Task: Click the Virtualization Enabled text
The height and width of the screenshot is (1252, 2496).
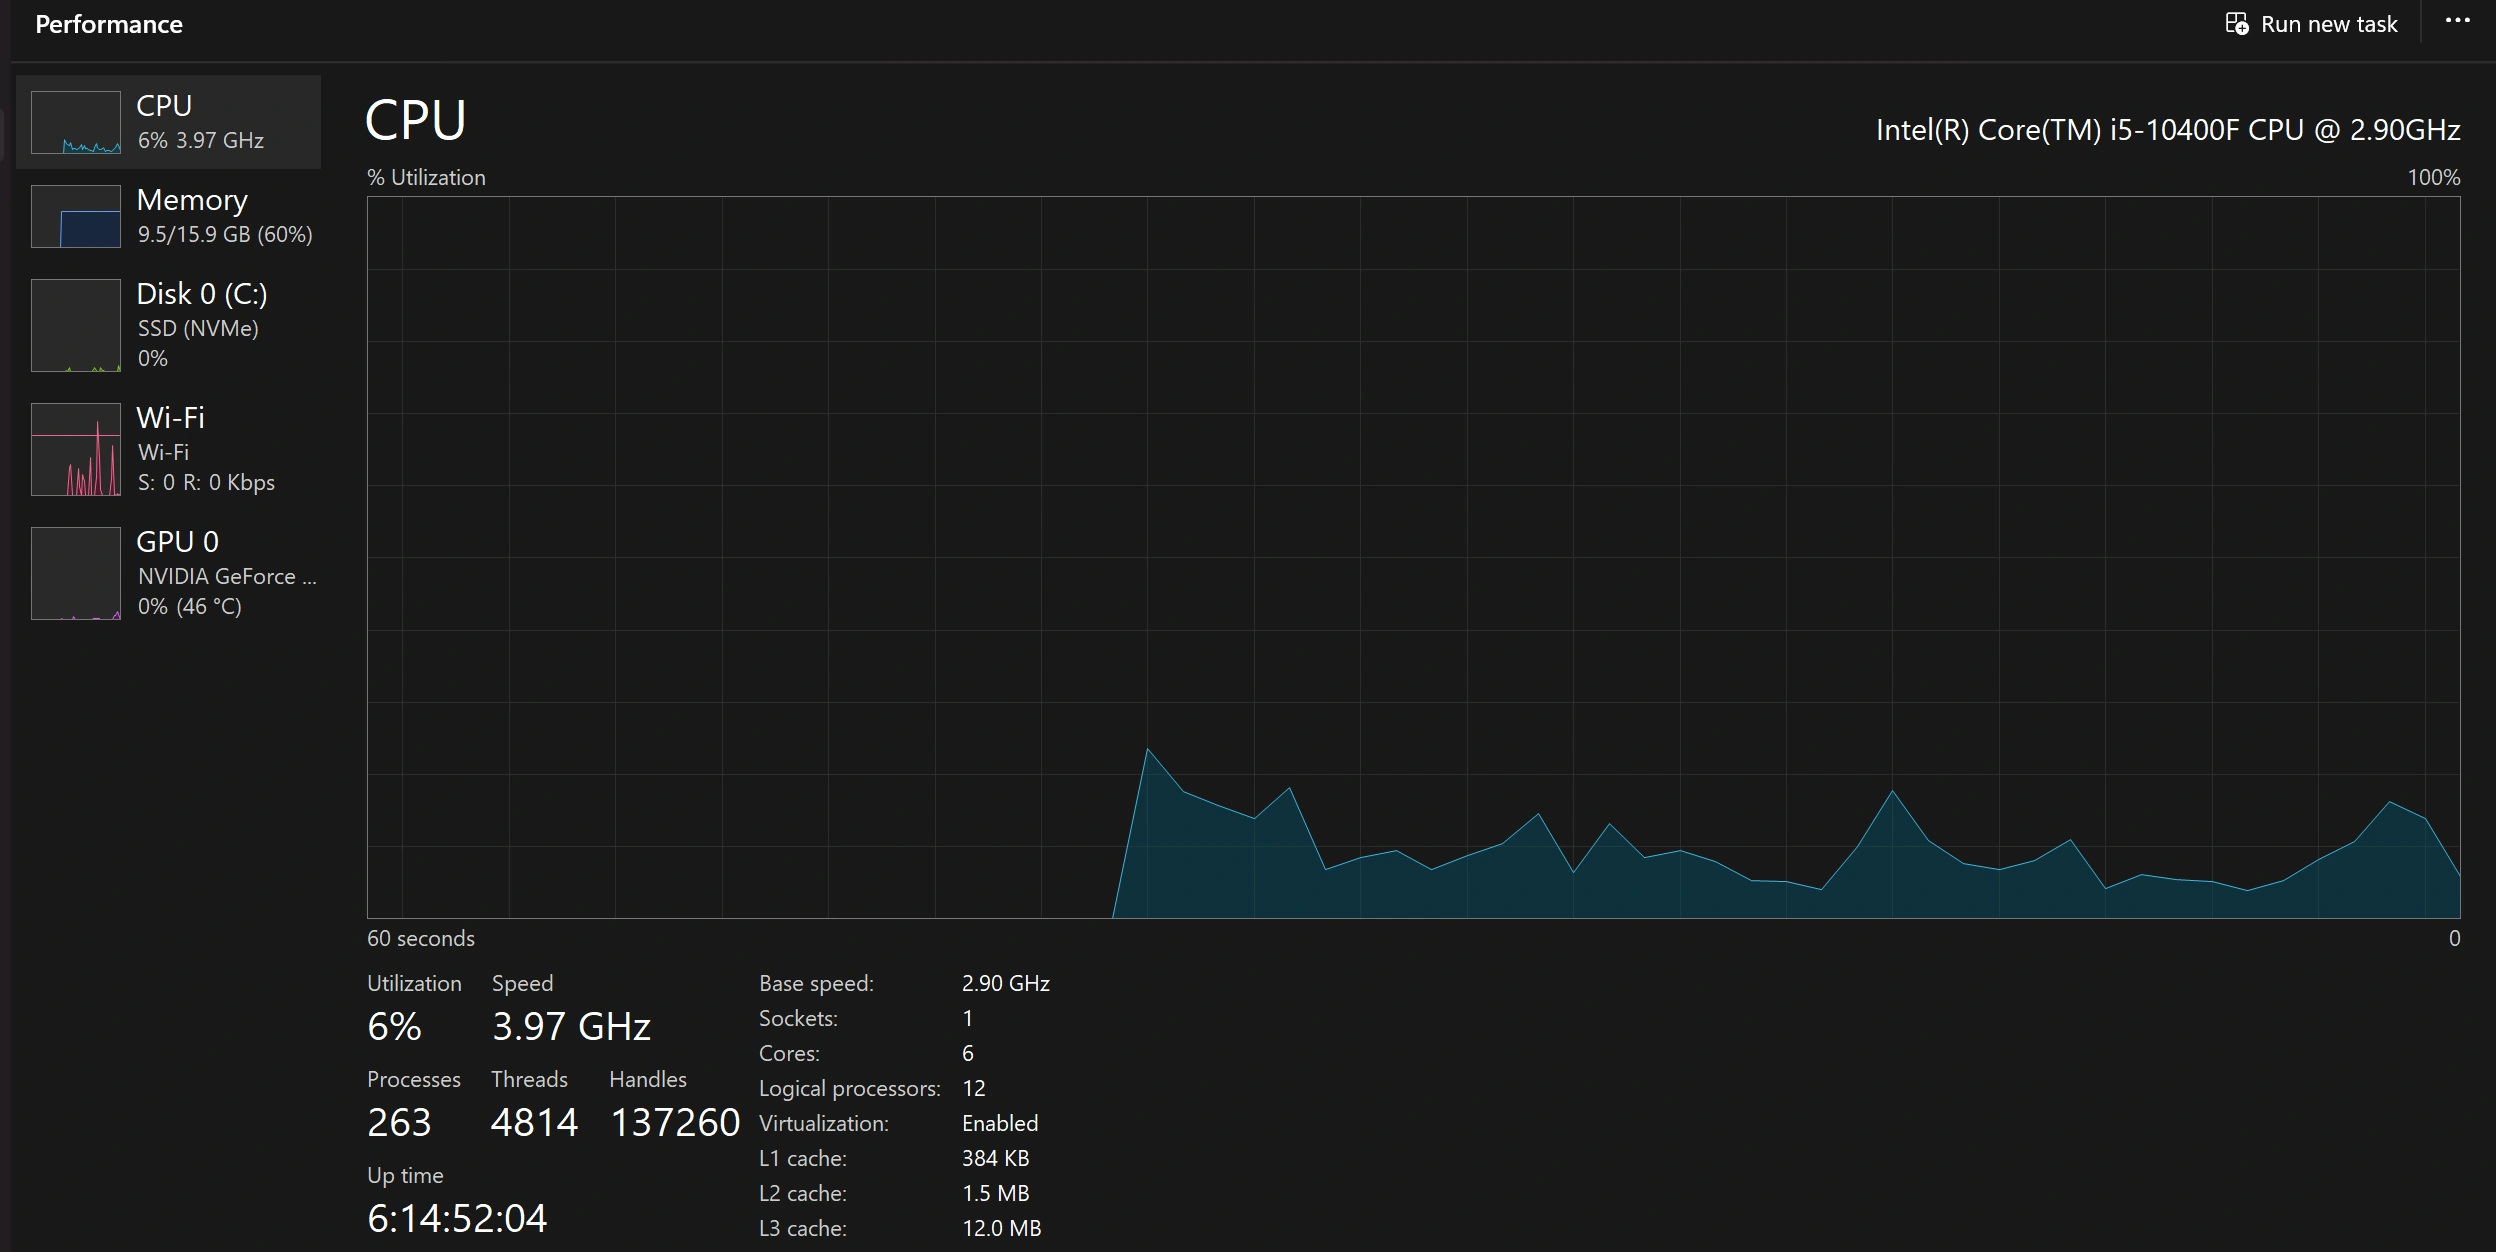Action: pyautogui.click(x=999, y=1123)
